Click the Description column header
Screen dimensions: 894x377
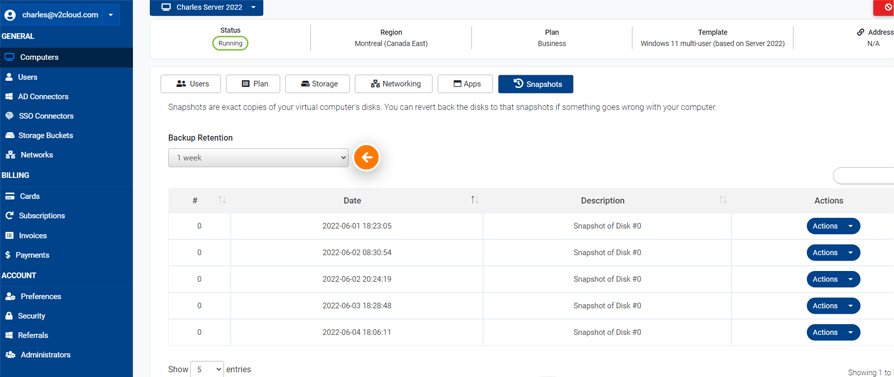(603, 201)
